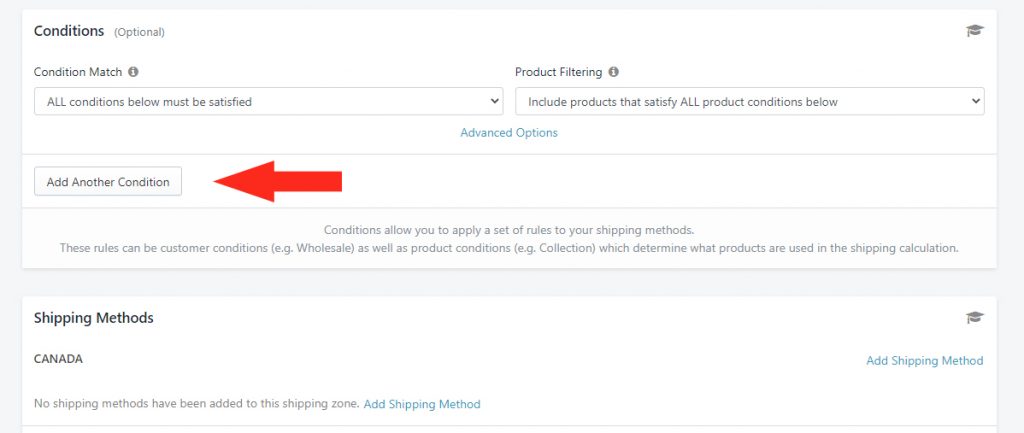Click Add Shipping Method link after the empty-zone message
This screenshot has width=1024, height=433.
422,404
